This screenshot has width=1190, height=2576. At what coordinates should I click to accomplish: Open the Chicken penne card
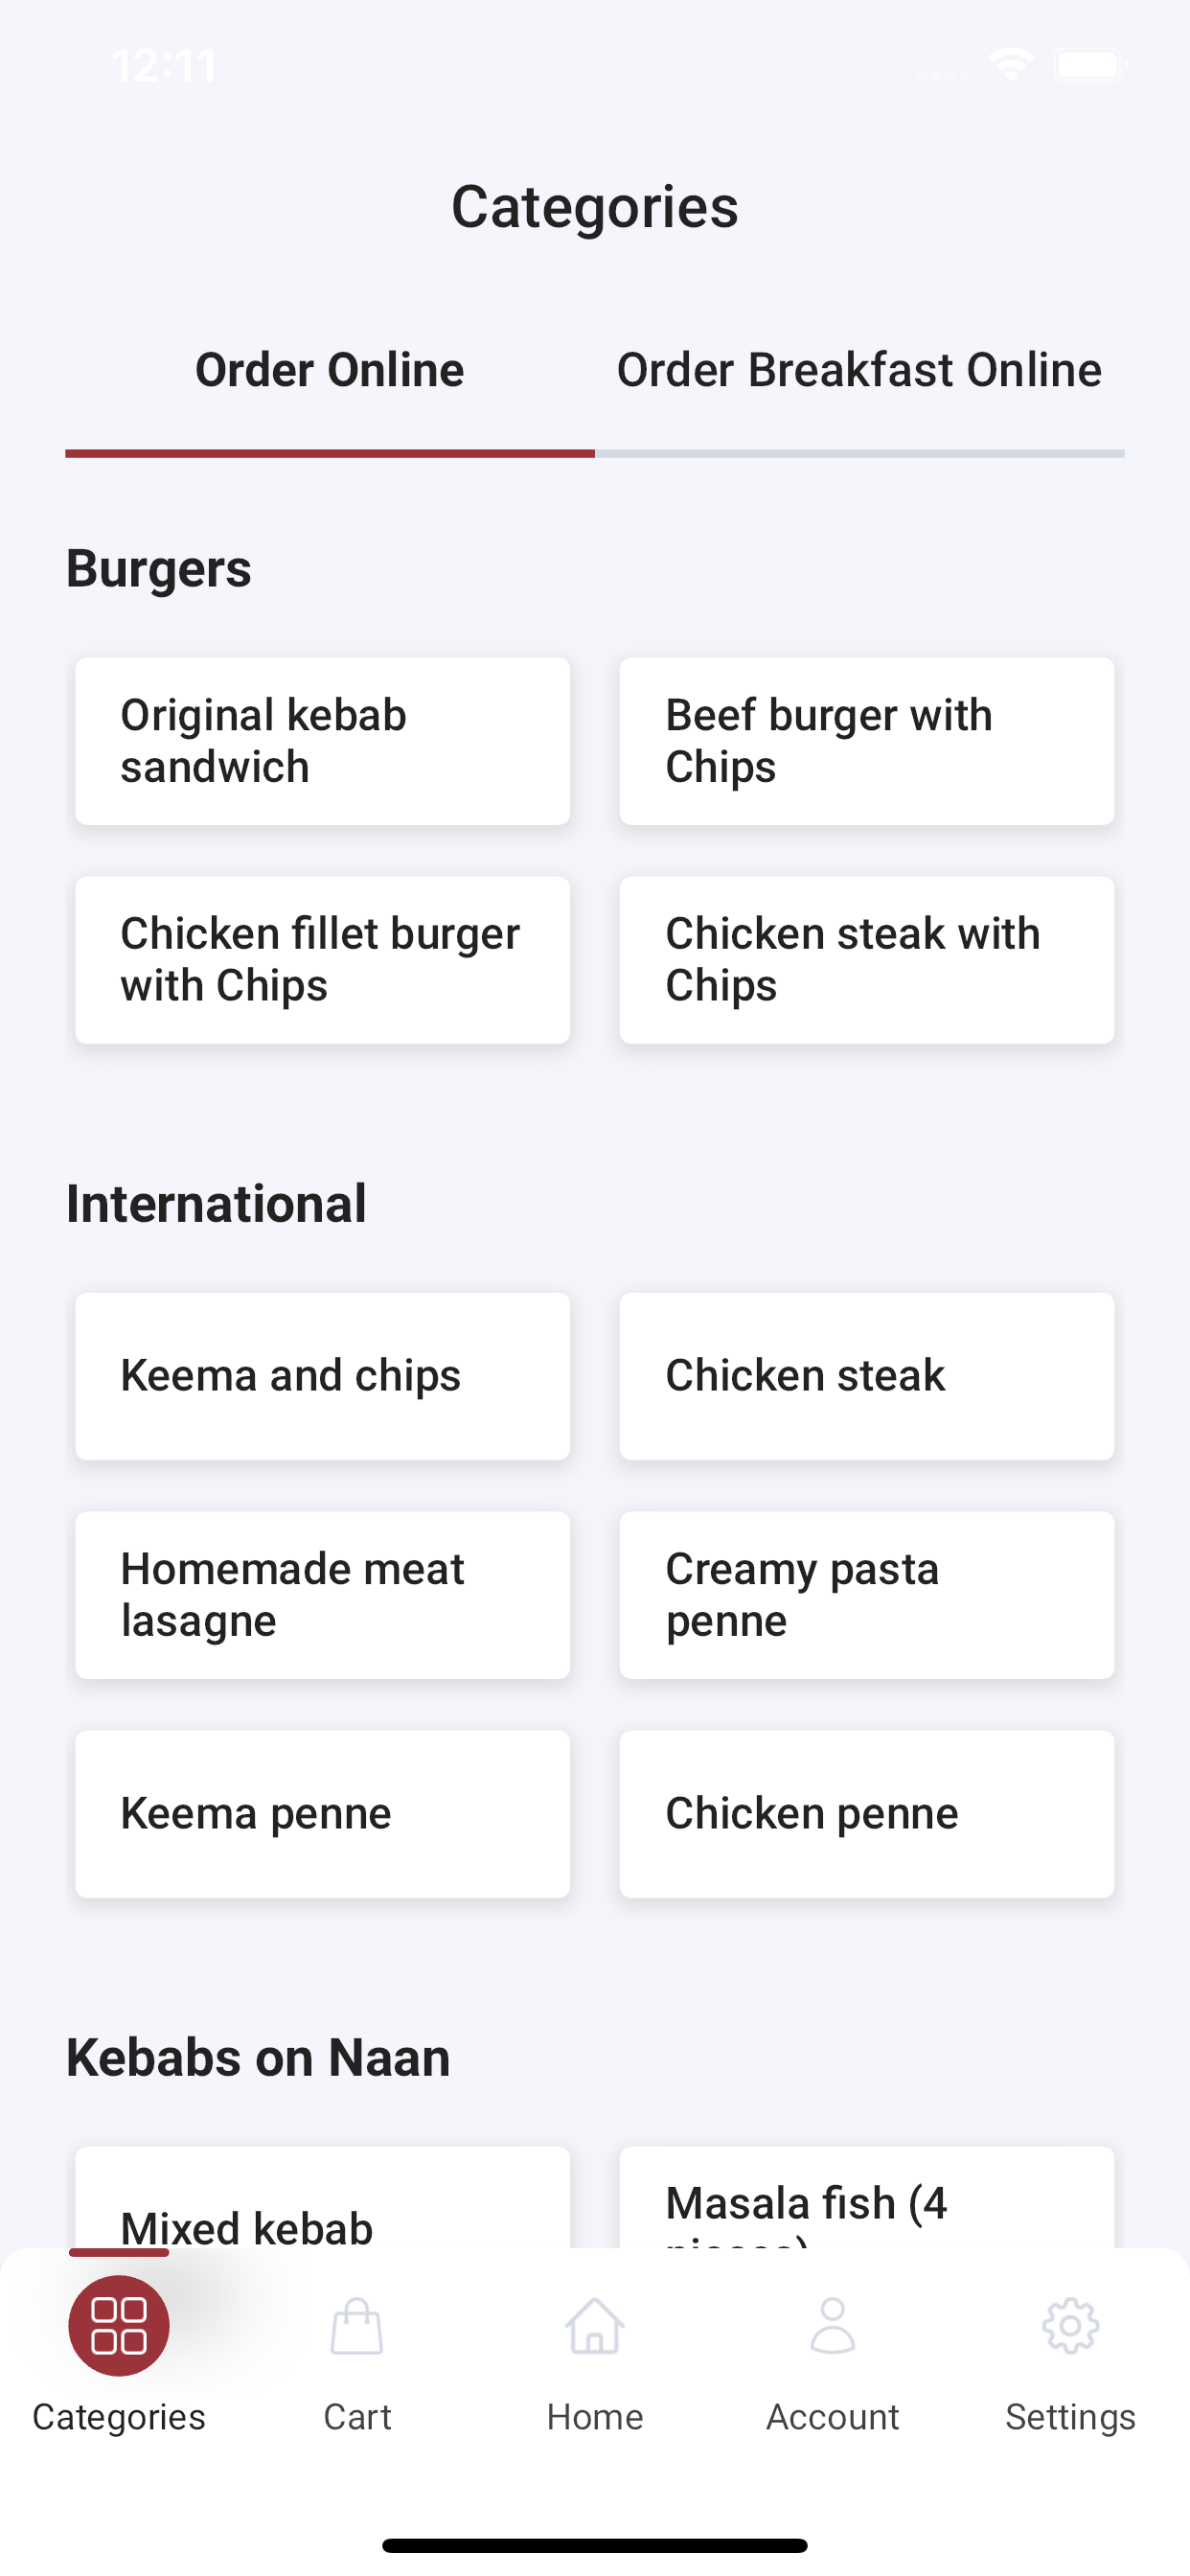(x=867, y=1814)
